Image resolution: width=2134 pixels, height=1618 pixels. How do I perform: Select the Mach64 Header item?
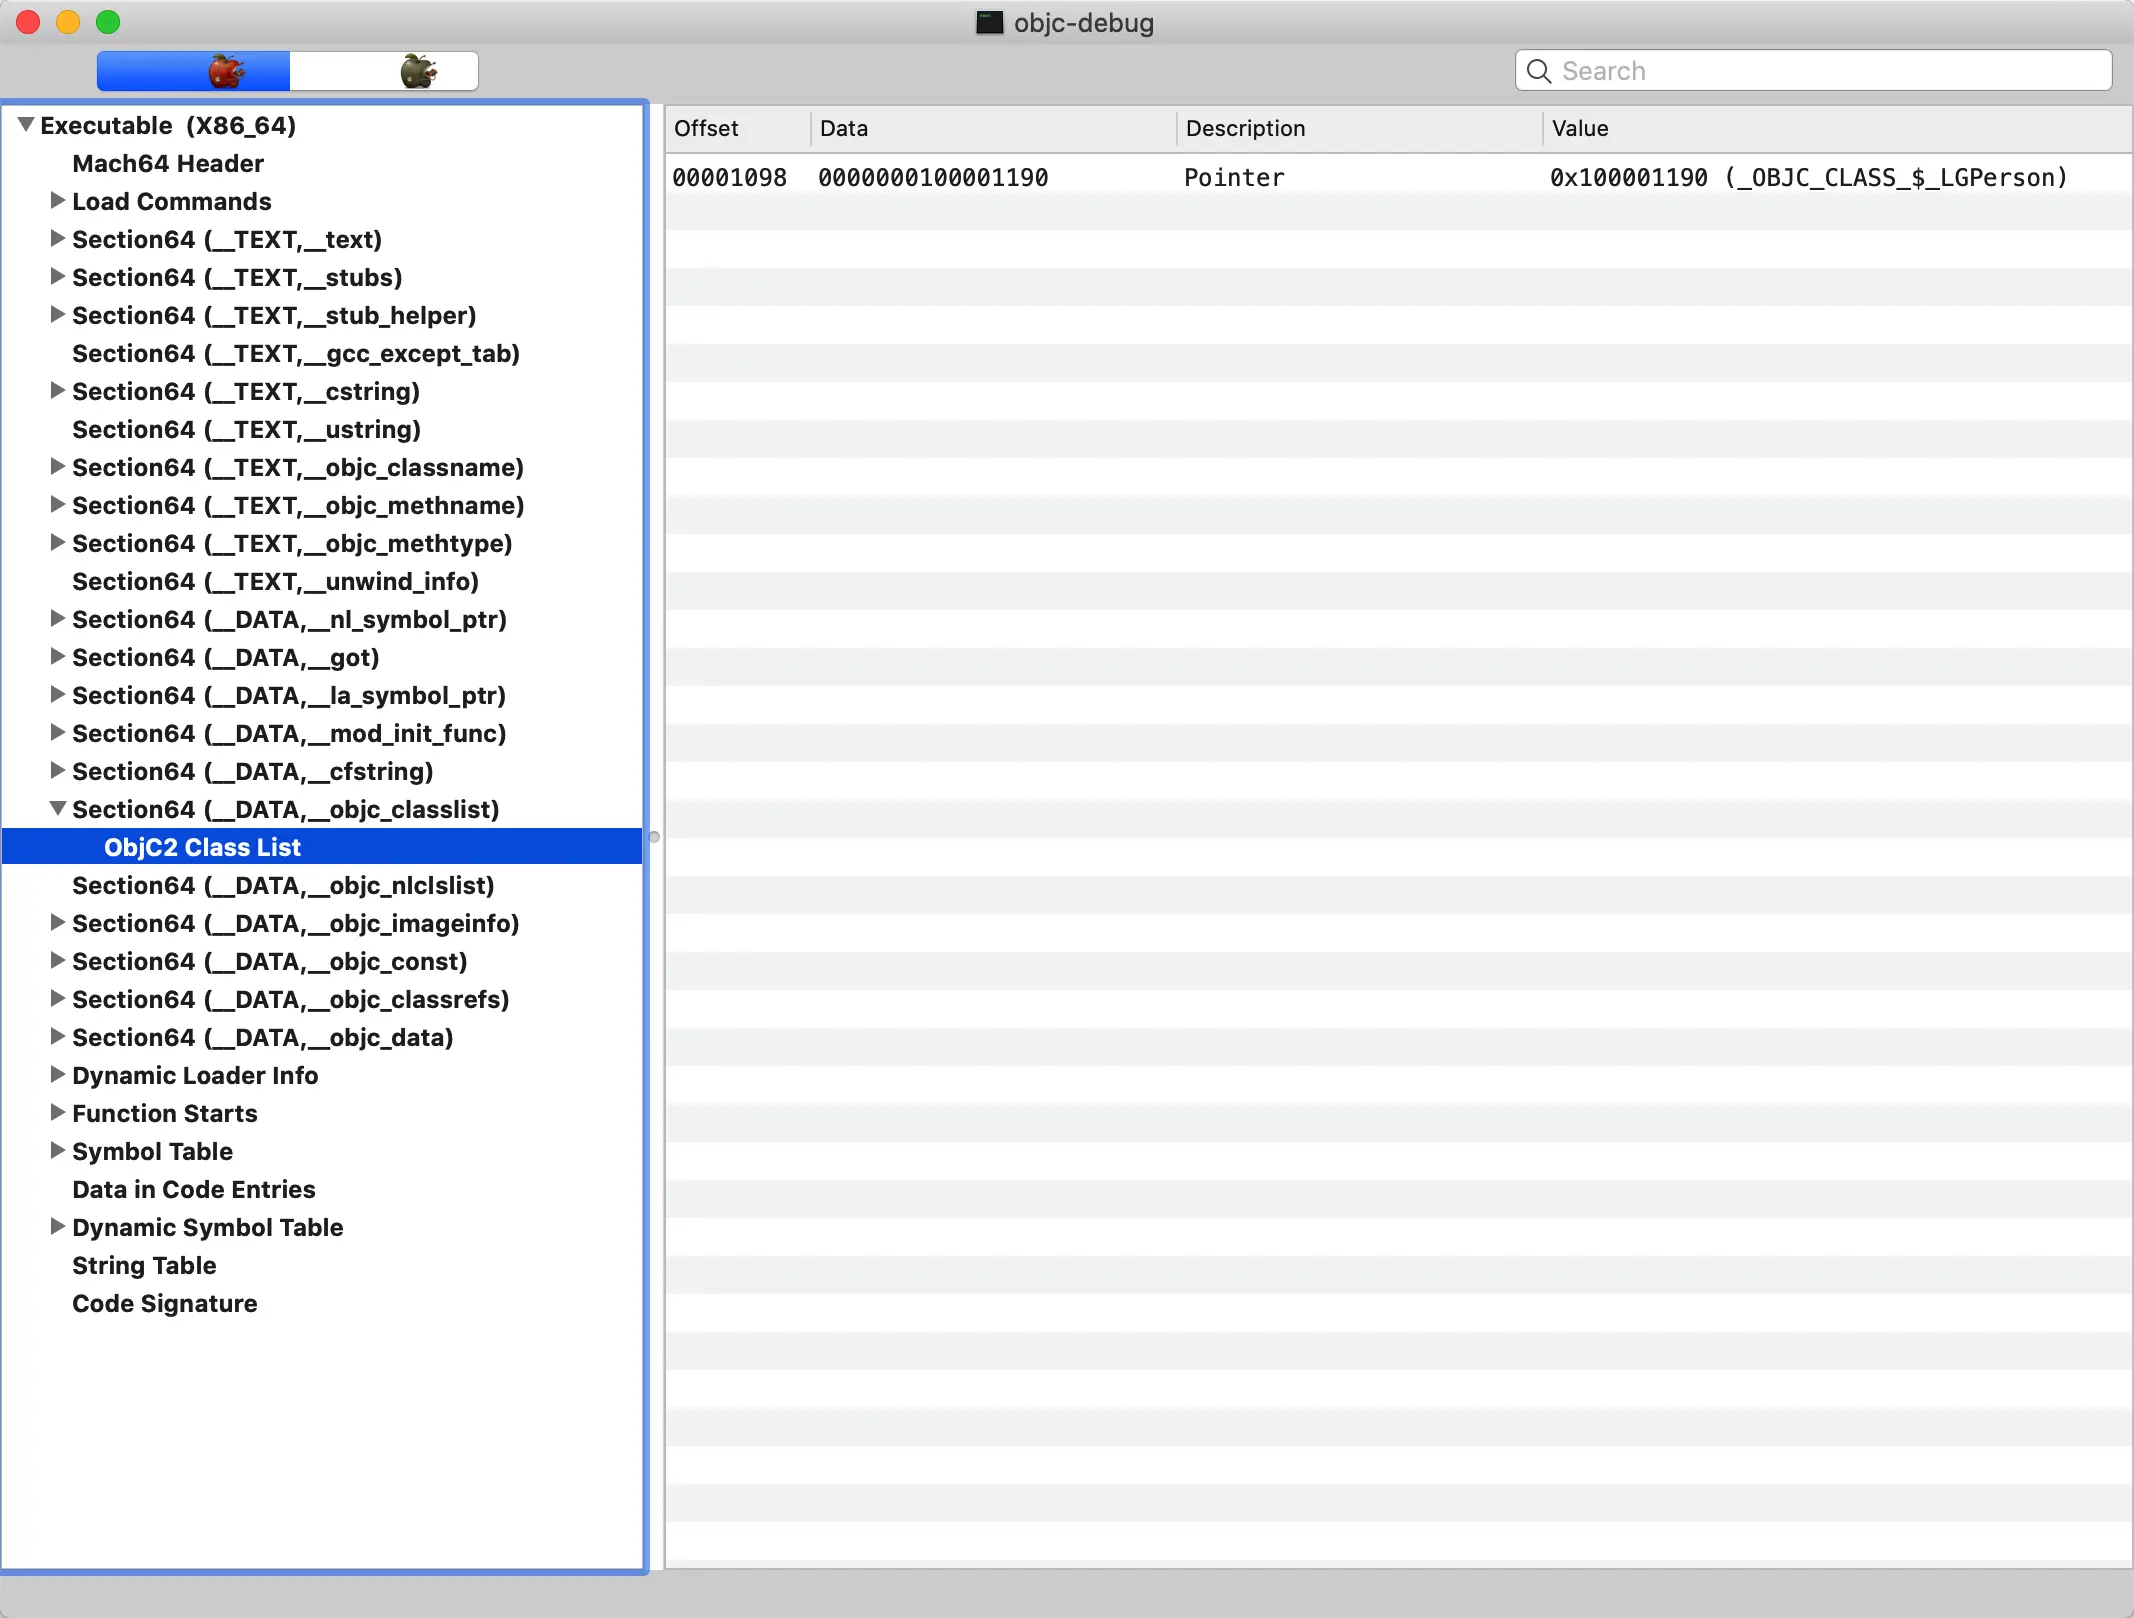[x=167, y=163]
